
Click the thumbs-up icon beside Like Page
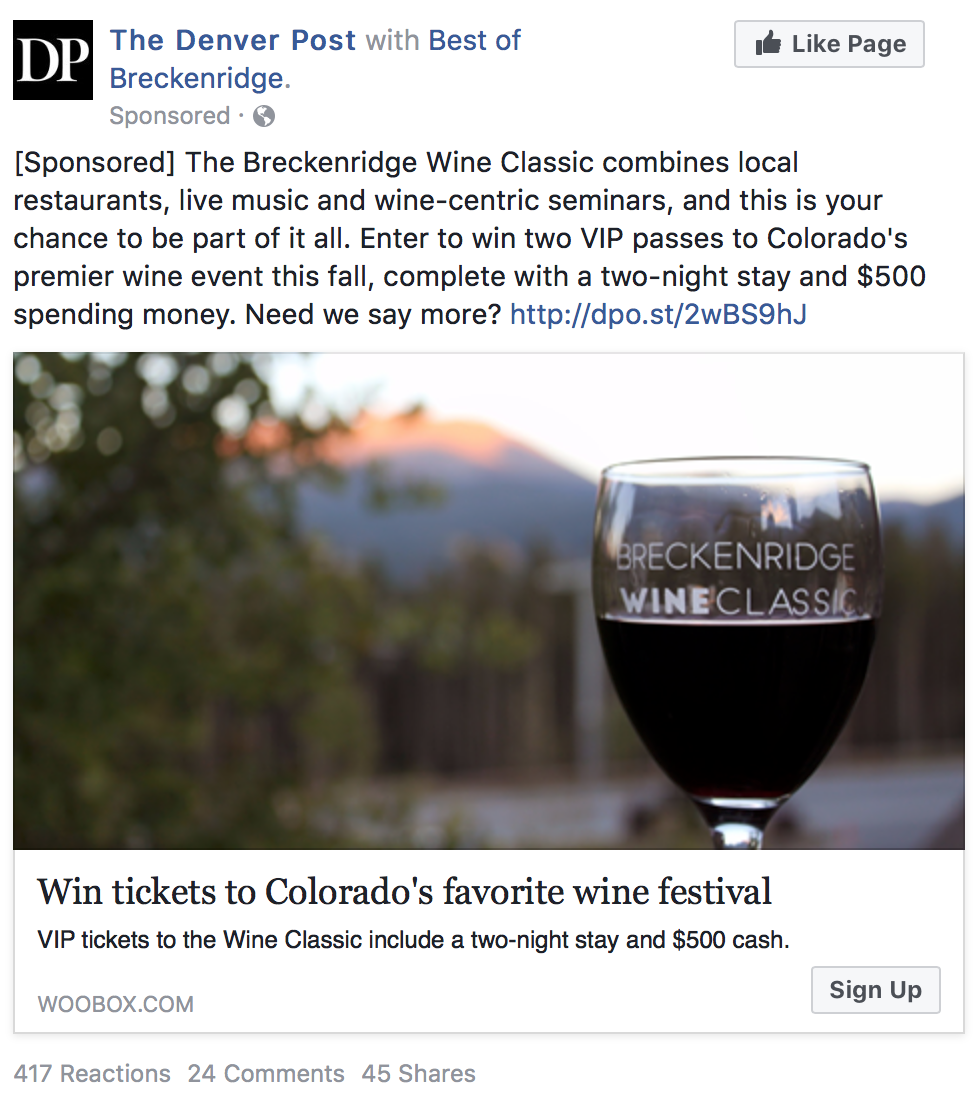[768, 44]
